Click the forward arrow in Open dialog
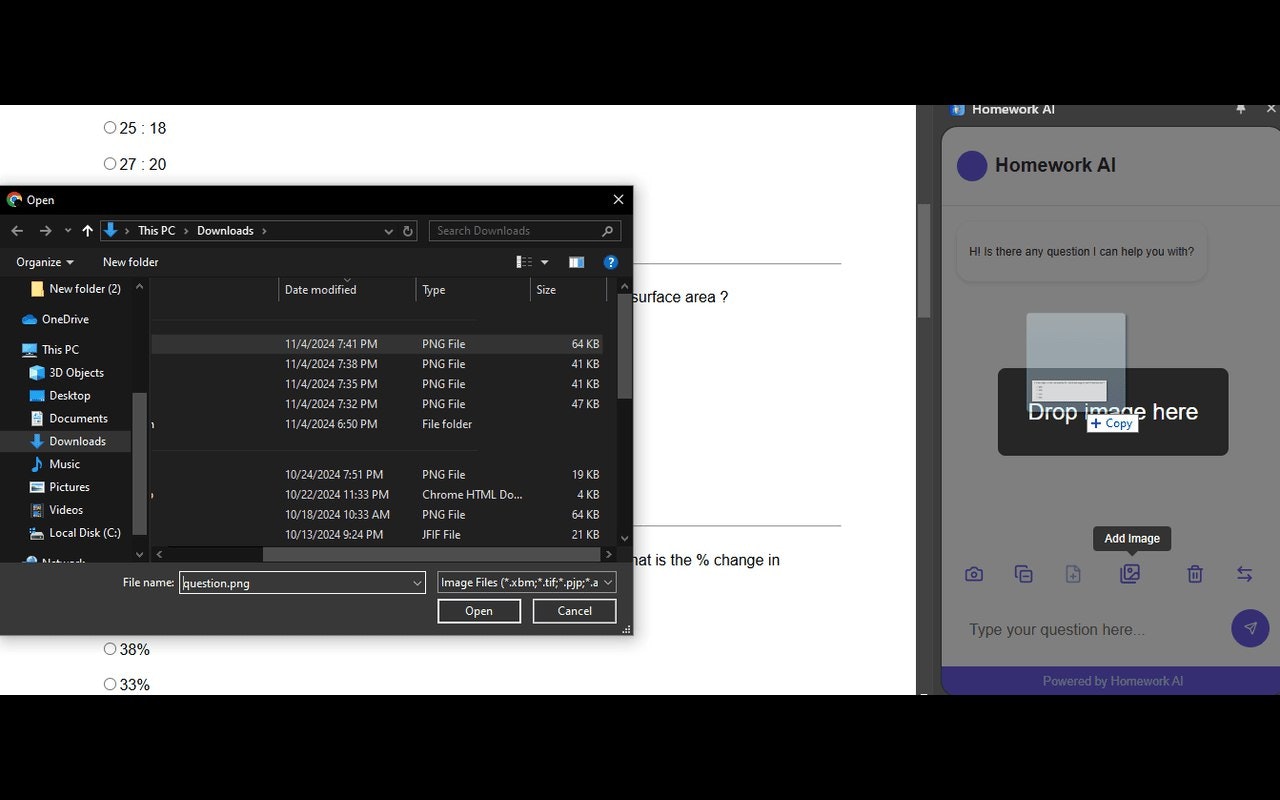The width and height of the screenshot is (1280, 800). coord(45,231)
